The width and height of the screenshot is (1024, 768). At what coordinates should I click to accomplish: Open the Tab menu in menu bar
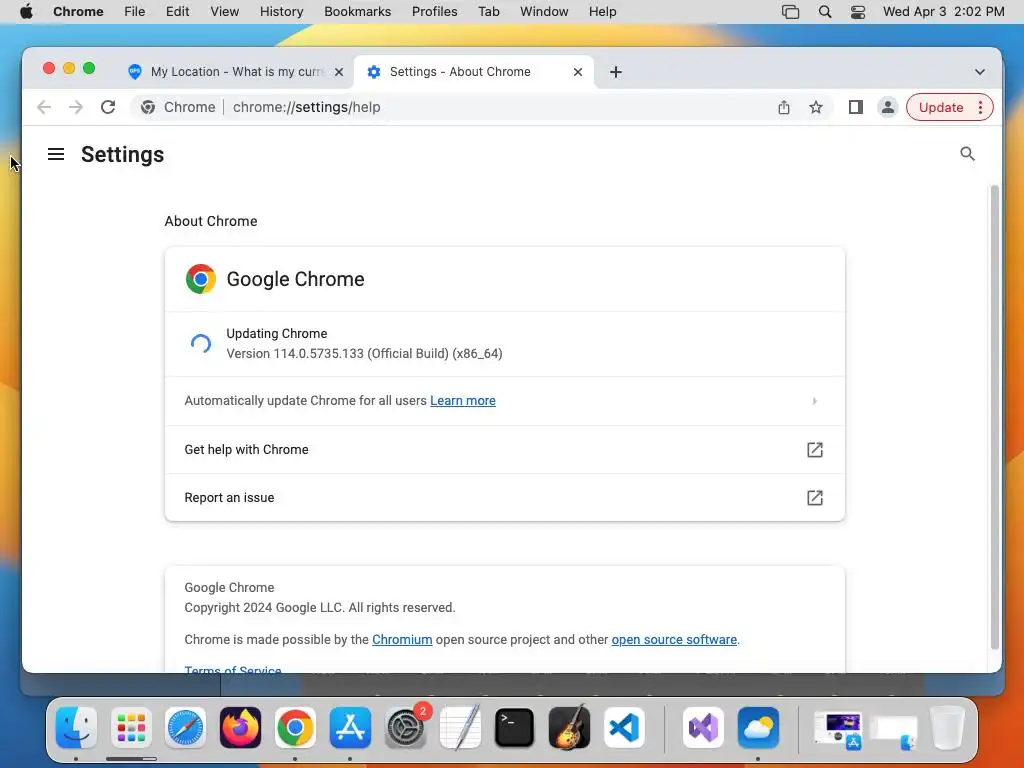(x=488, y=12)
